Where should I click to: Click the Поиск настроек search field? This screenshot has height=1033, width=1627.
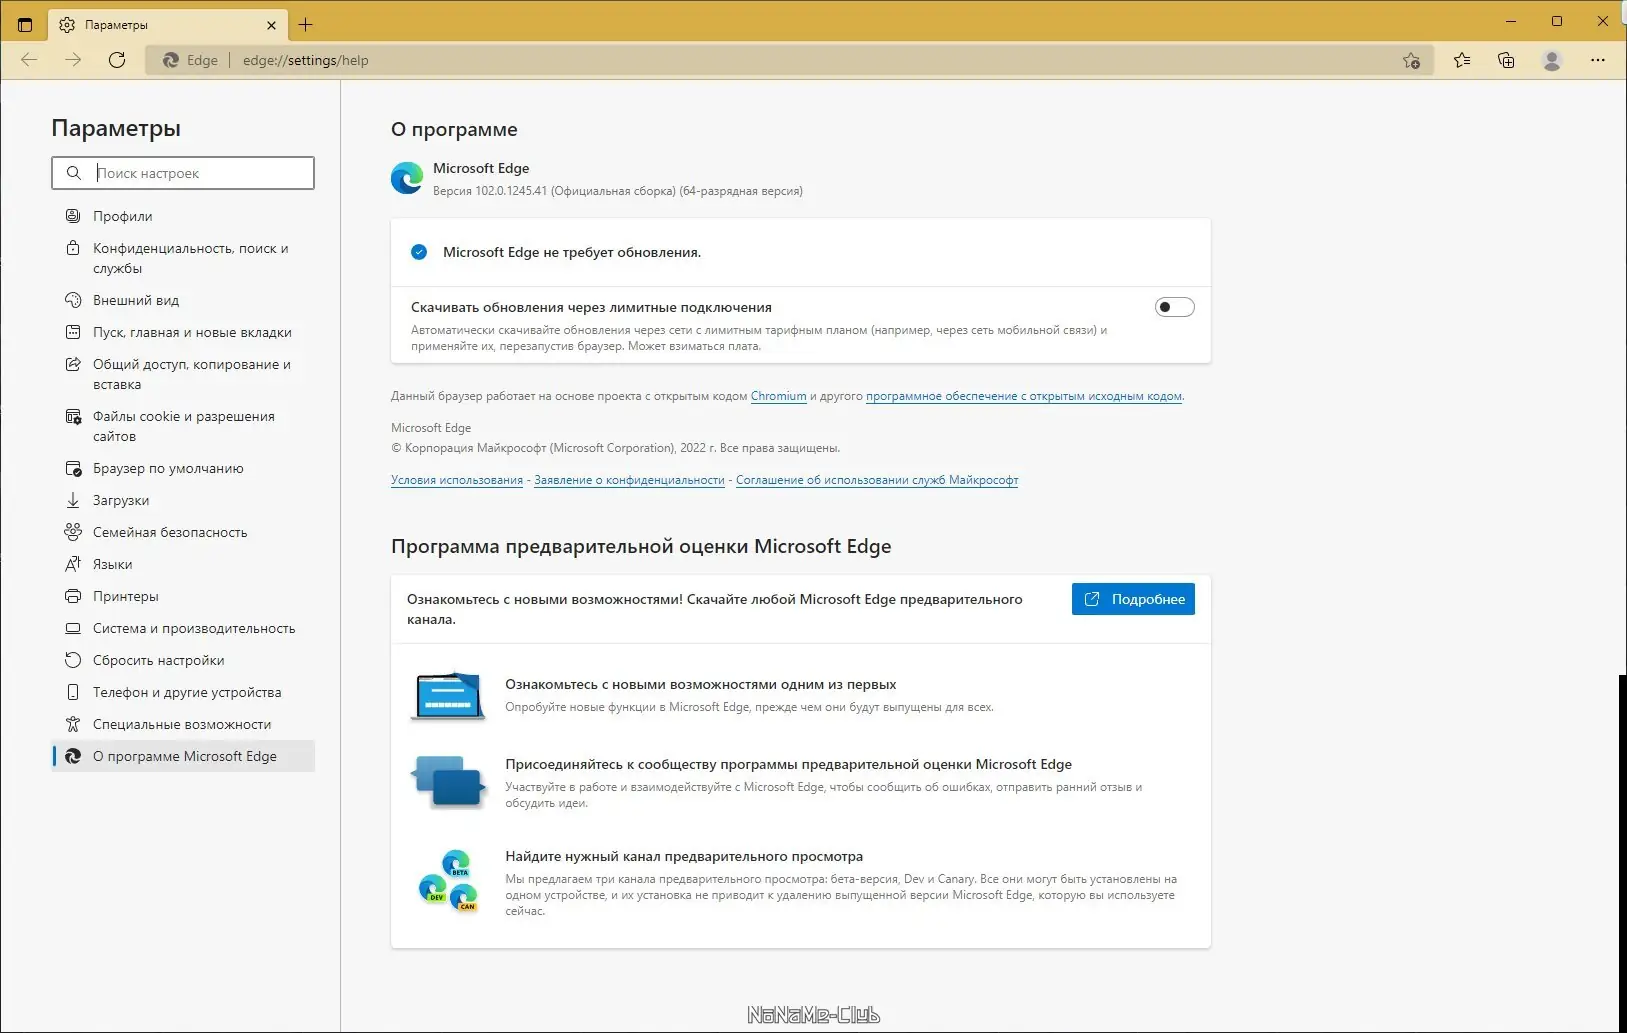(x=183, y=173)
